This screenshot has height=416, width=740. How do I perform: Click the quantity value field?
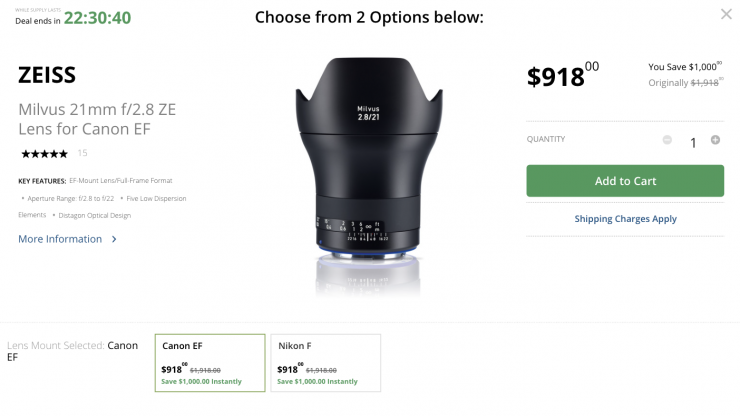pyautogui.click(x=692, y=142)
